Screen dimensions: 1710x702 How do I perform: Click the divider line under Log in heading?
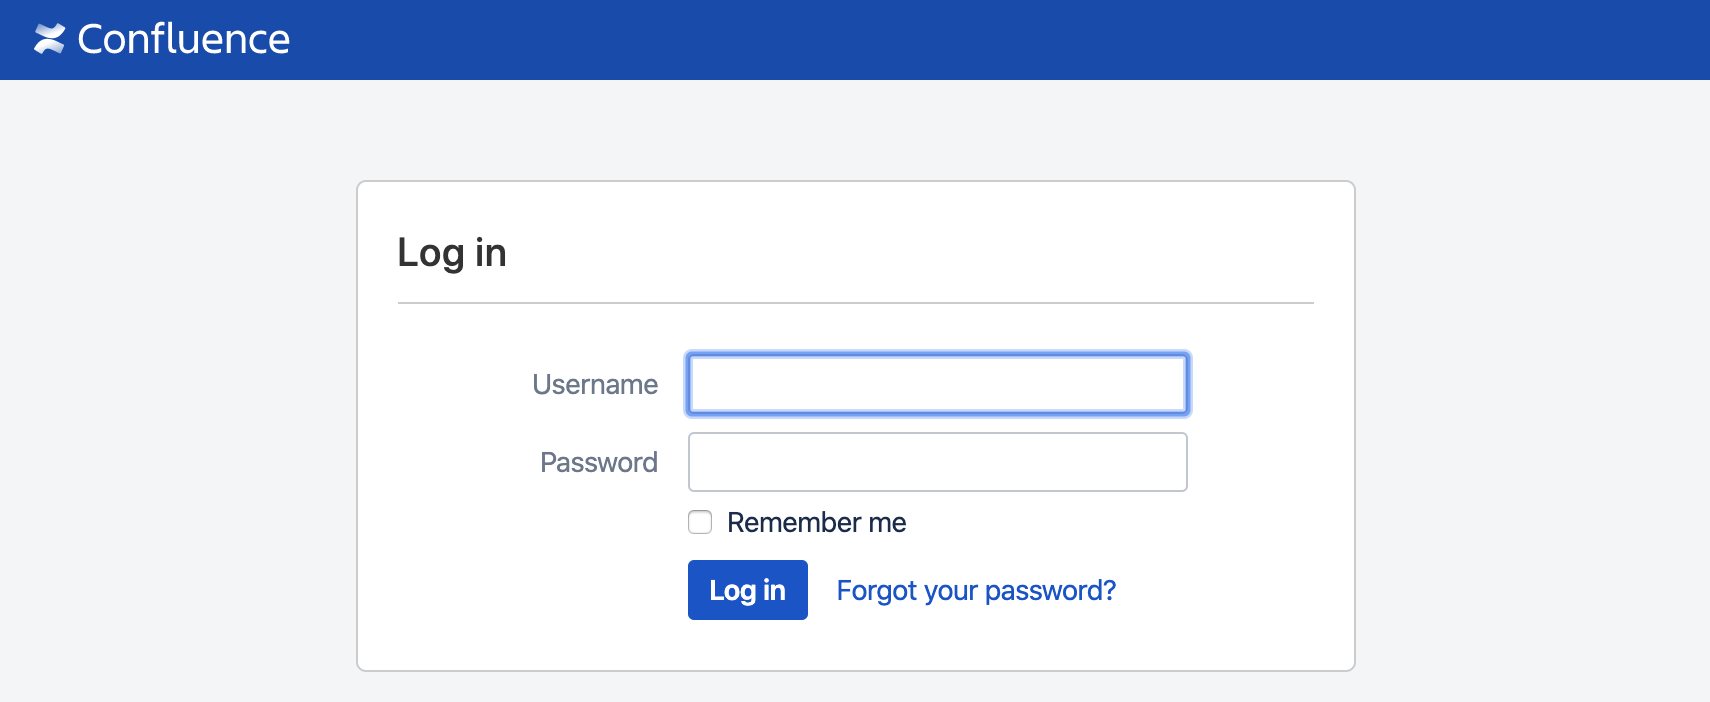click(855, 303)
